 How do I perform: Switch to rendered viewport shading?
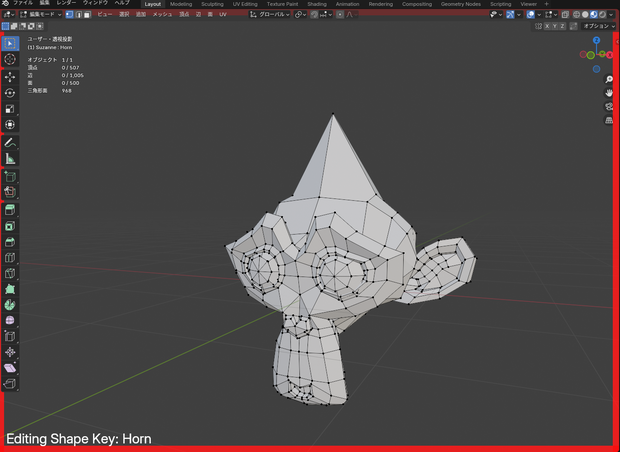pyautogui.click(x=603, y=15)
